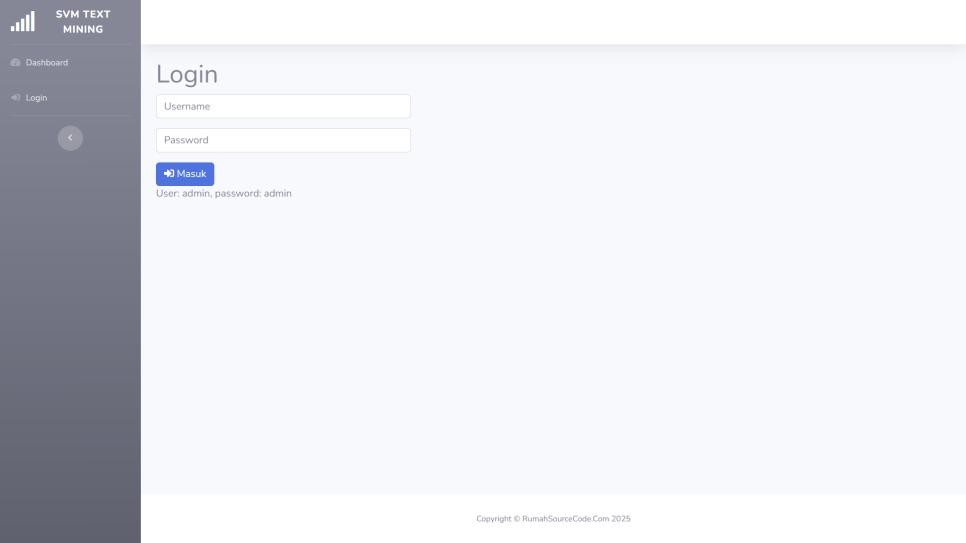The image size is (966, 543).
Task: Click the sign-in icon on Masuk button
Action: 169,174
